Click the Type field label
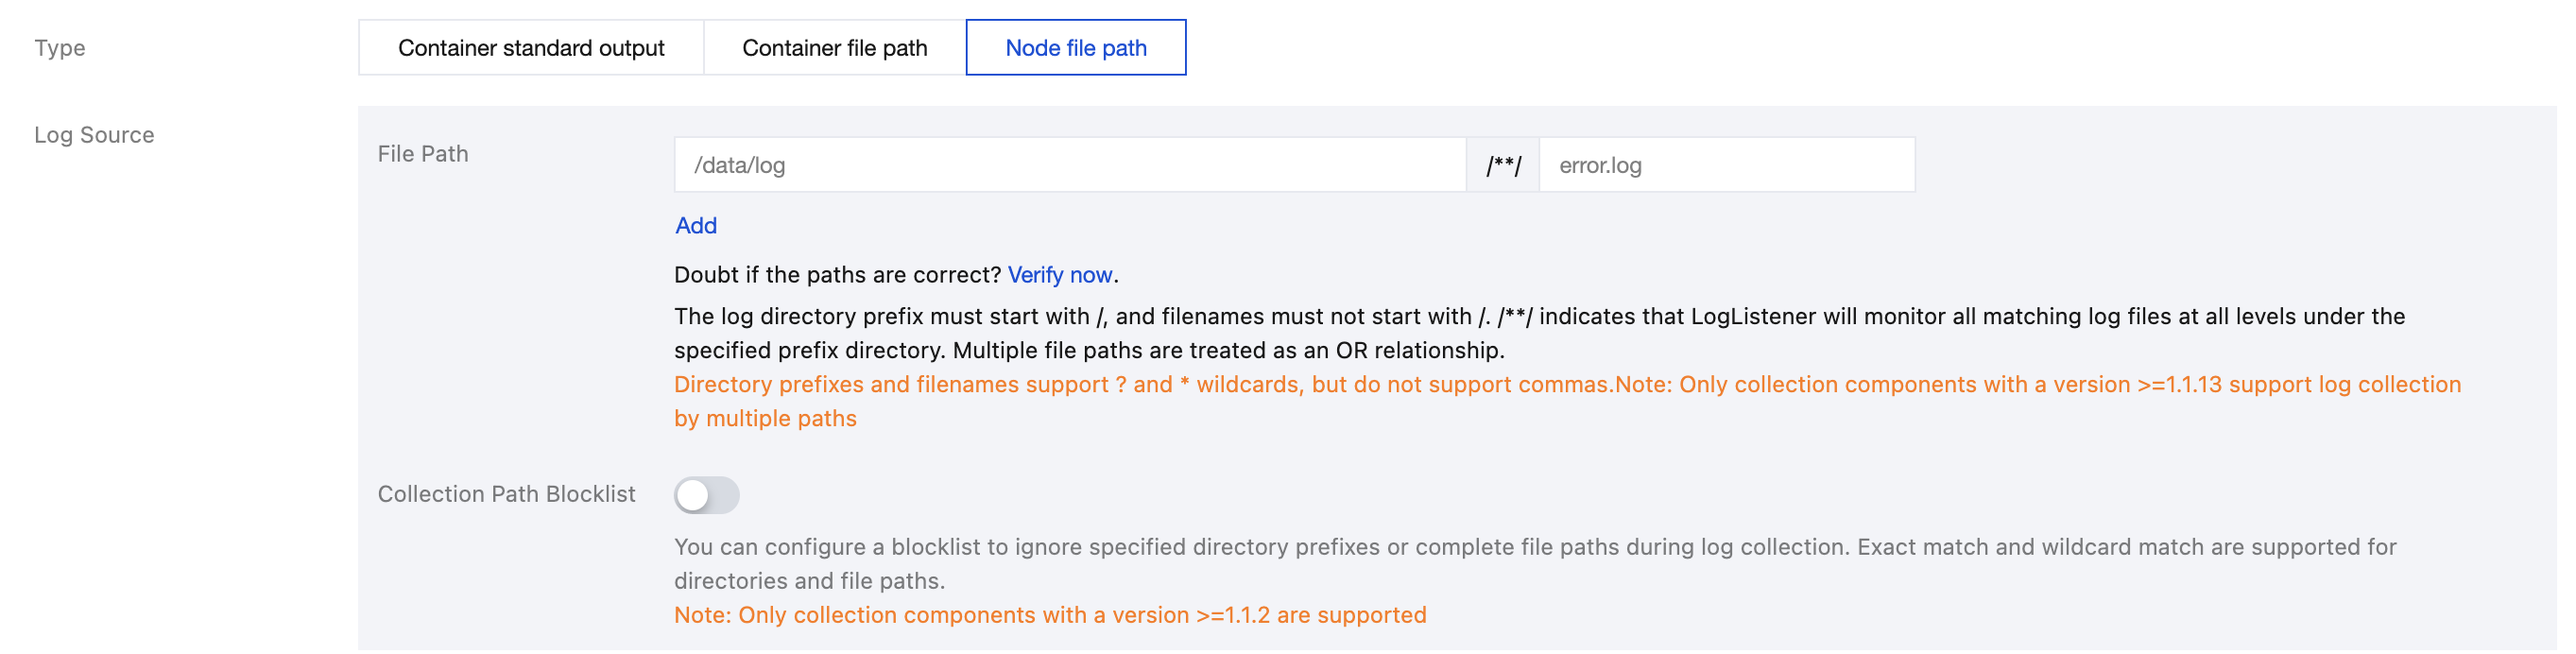The width and height of the screenshot is (2576, 654). point(60,48)
